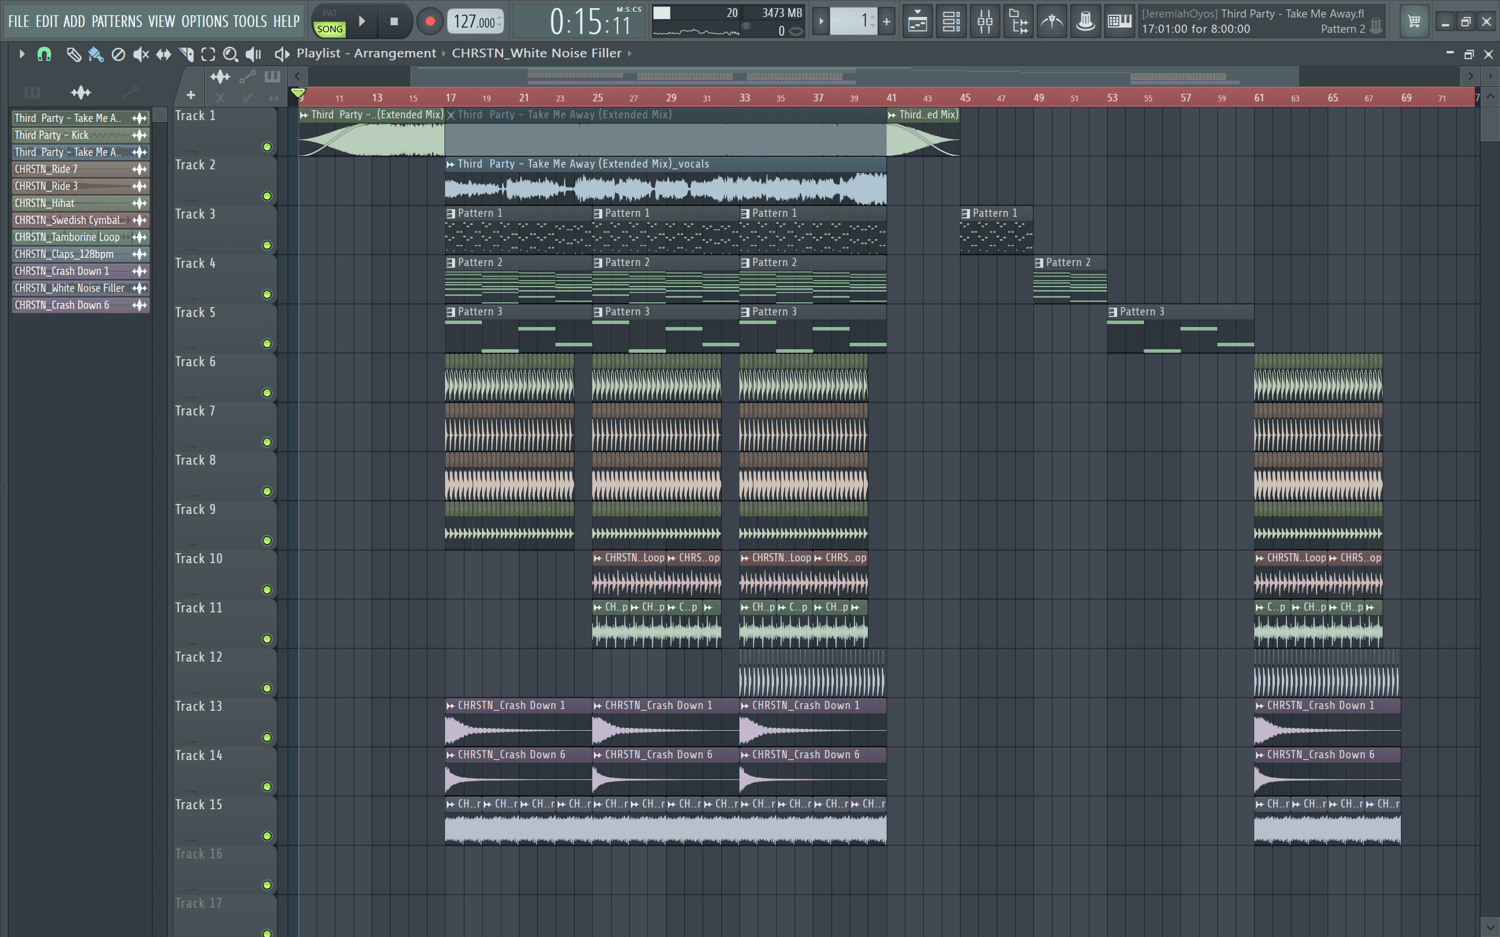Select the Draw pencil tool
This screenshot has width=1500, height=937.
click(73, 54)
